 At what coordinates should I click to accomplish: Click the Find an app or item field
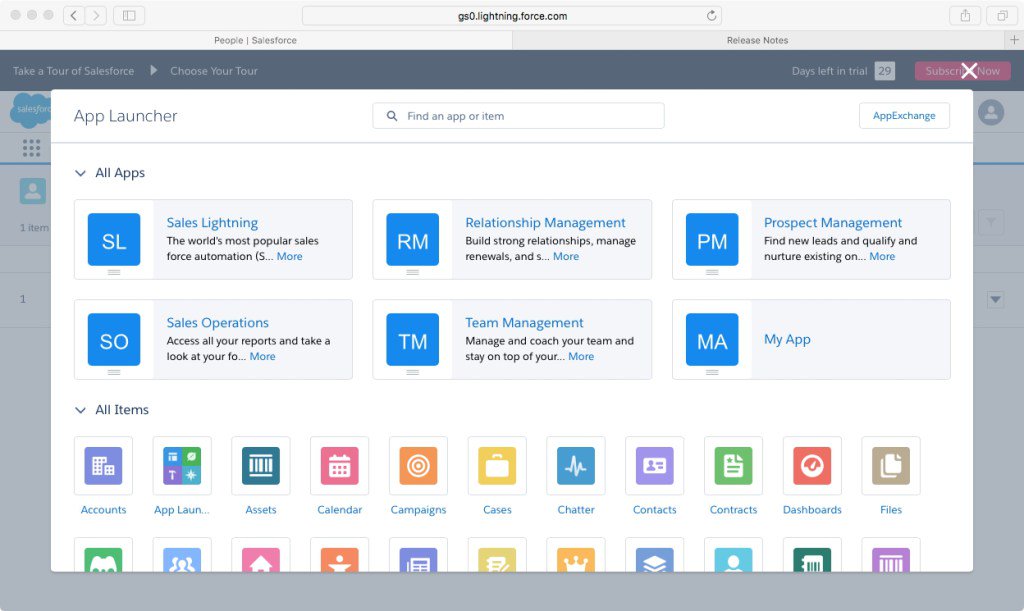519,116
